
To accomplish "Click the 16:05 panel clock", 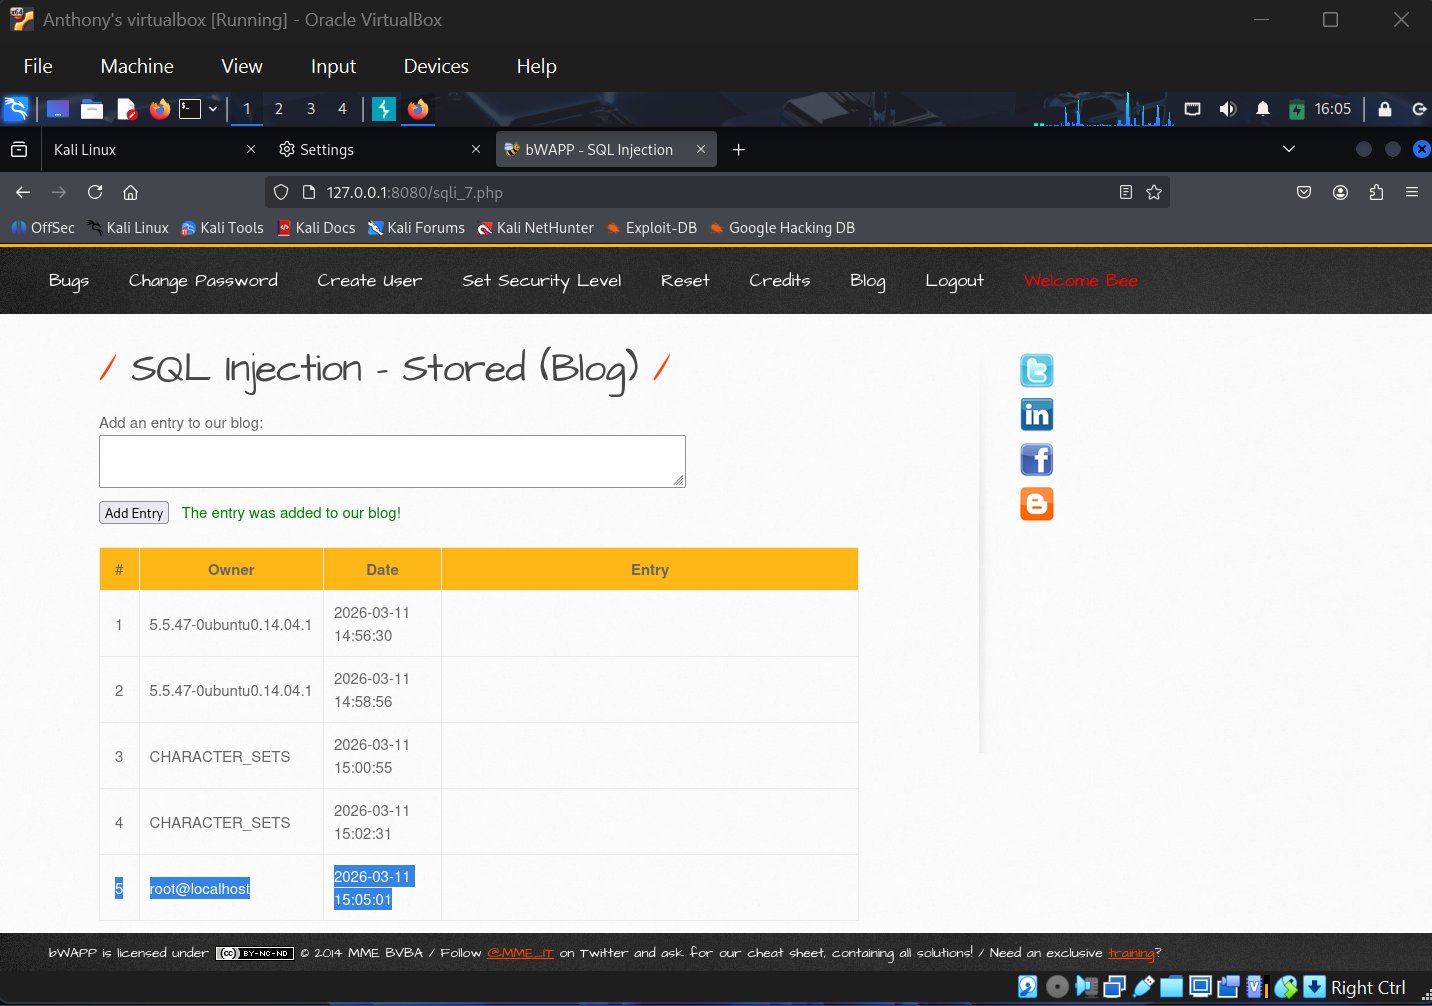I will pos(1333,109).
